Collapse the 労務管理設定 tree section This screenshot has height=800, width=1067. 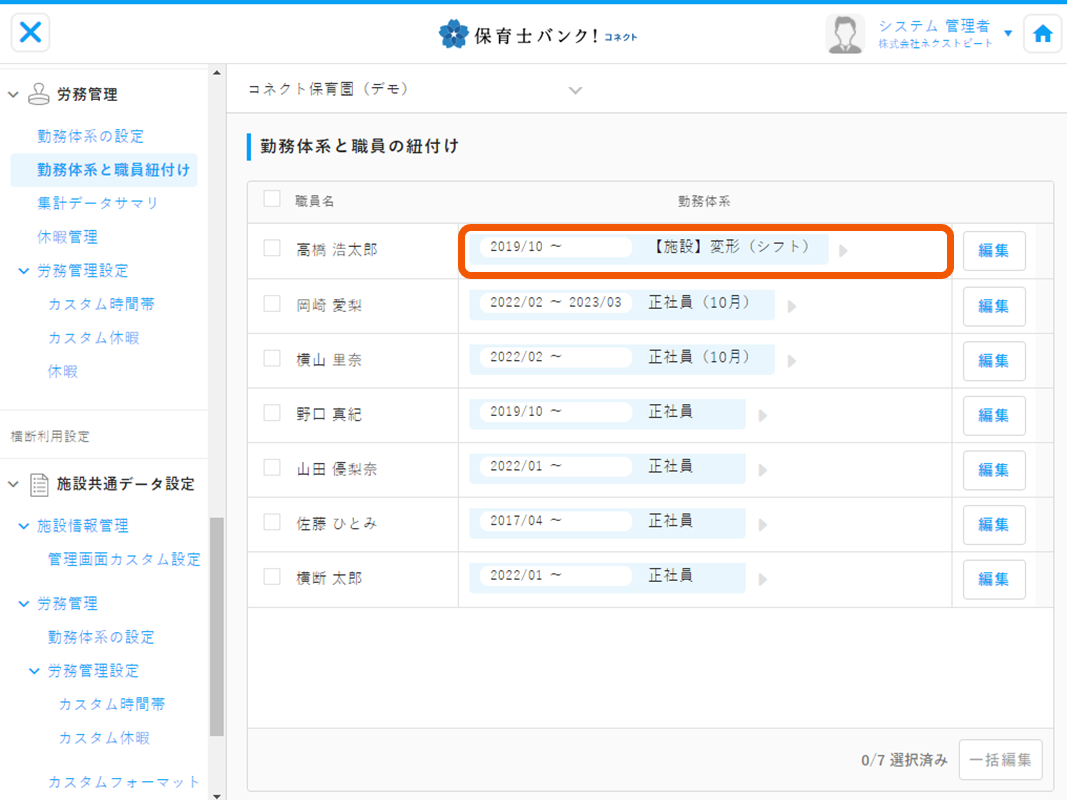(x=24, y=271)
